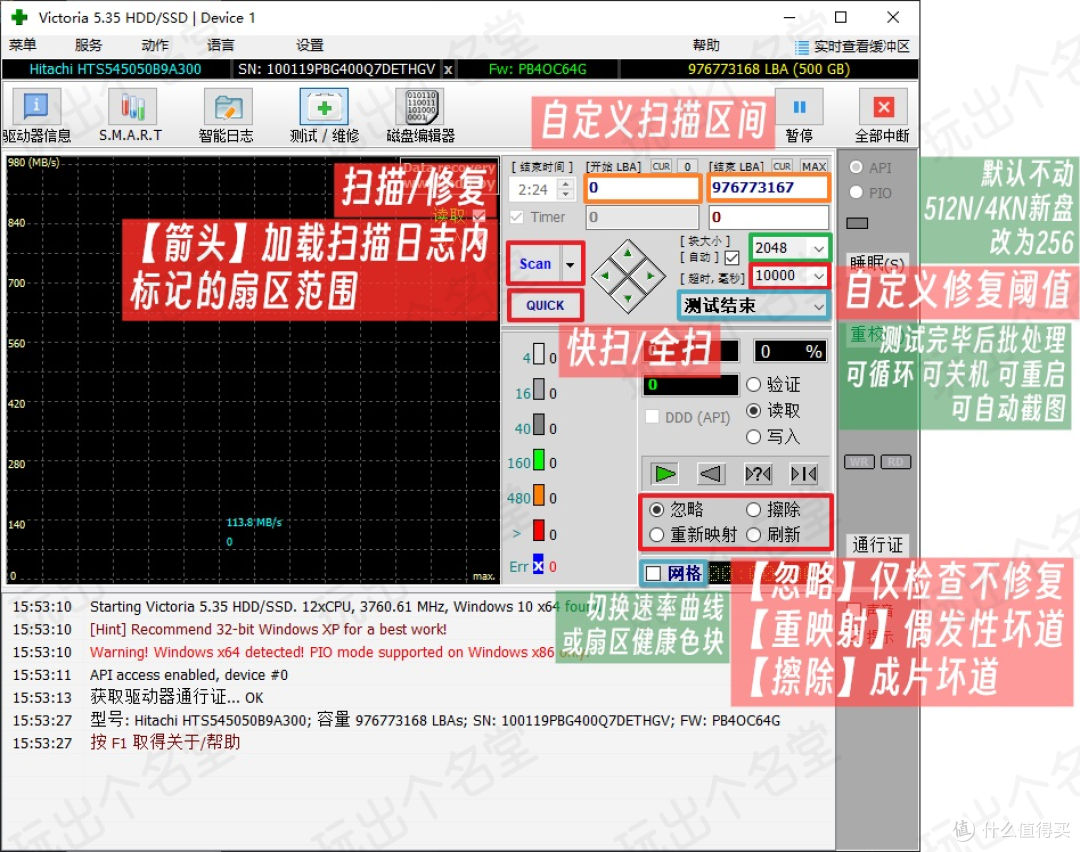Open the 动作 menu
Image resolution: width=1080 pixels, height=852 pixels.
[155, 45]
